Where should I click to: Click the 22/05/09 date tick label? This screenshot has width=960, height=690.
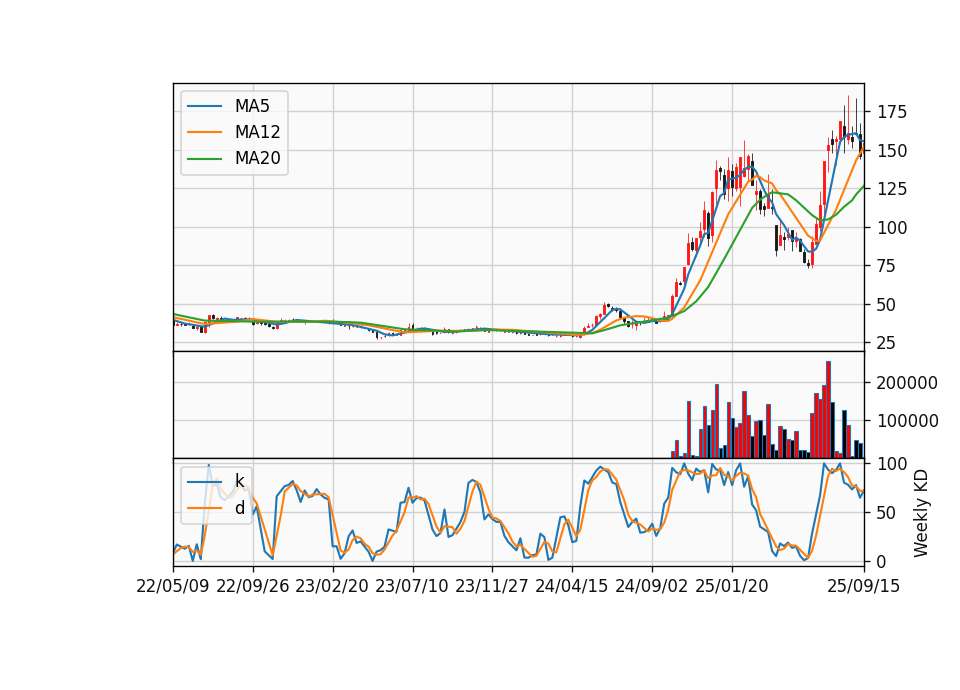point(173,586)
